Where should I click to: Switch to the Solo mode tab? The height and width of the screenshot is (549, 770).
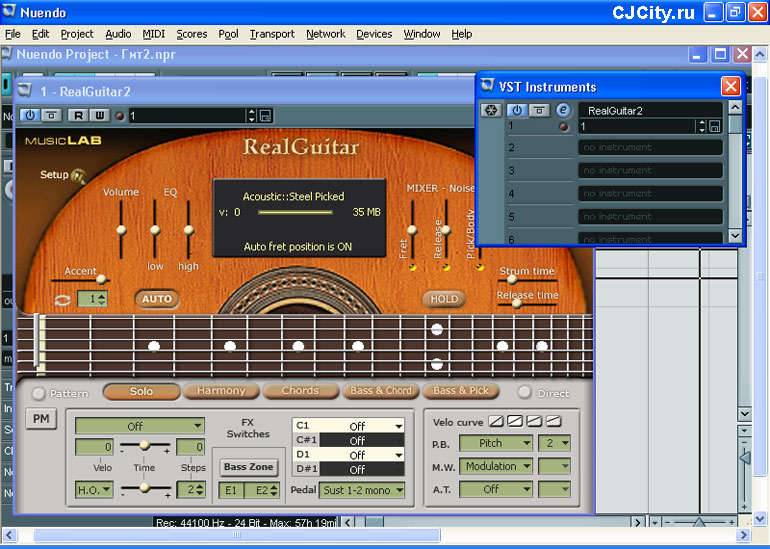tap(141, 391)
